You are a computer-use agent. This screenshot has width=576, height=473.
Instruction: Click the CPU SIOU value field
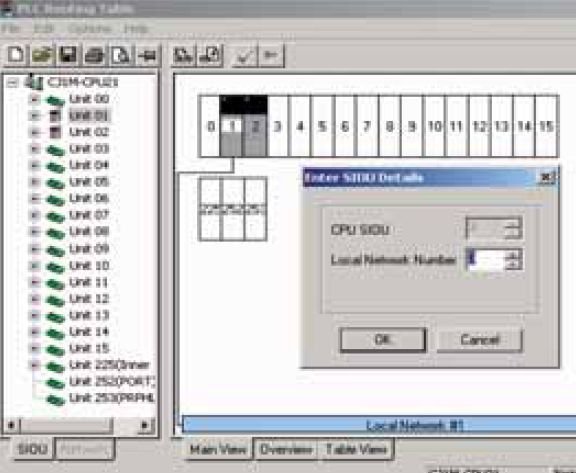(486, 228)
